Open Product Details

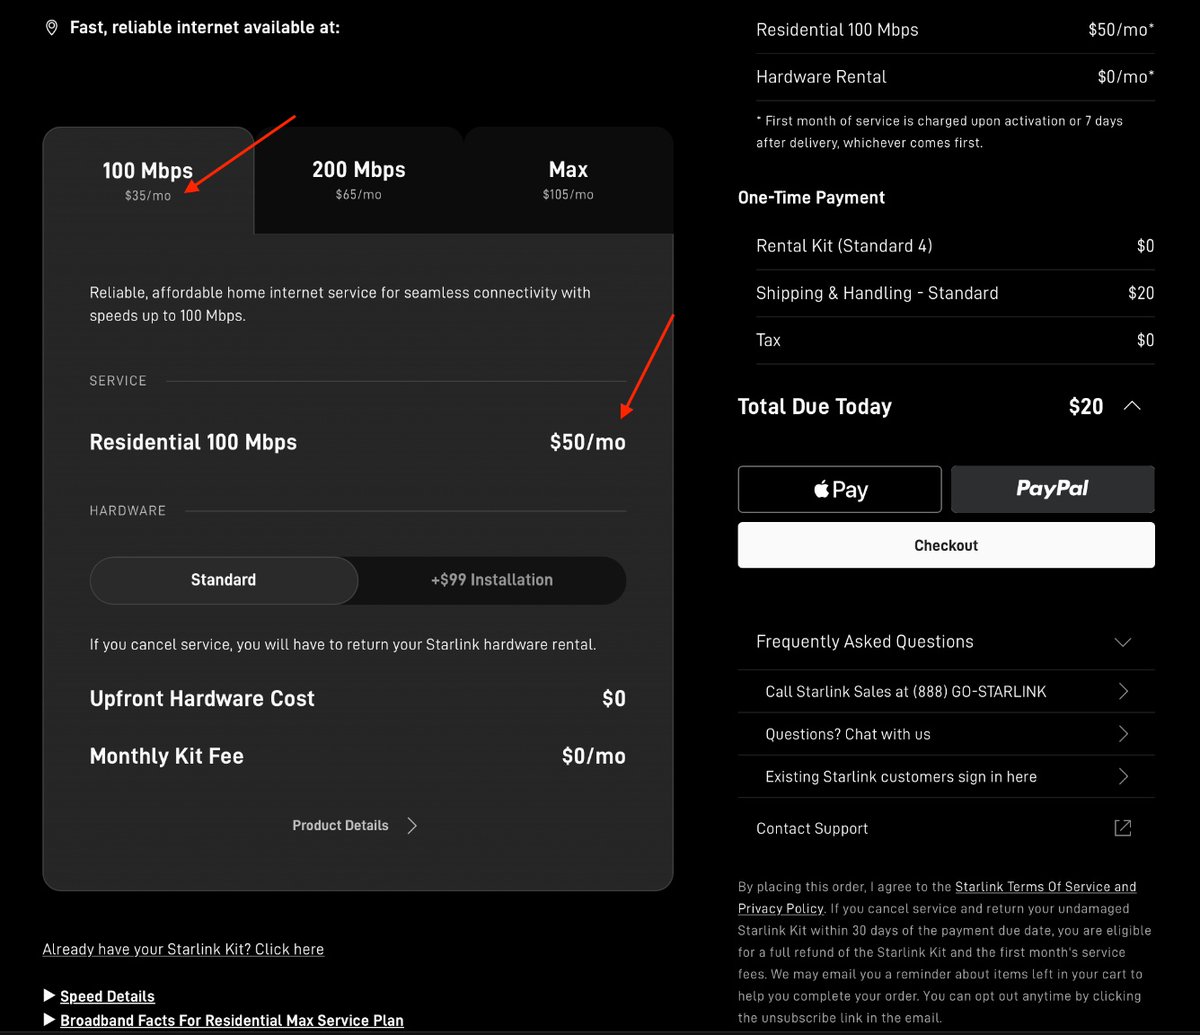(x=355, y=825)
